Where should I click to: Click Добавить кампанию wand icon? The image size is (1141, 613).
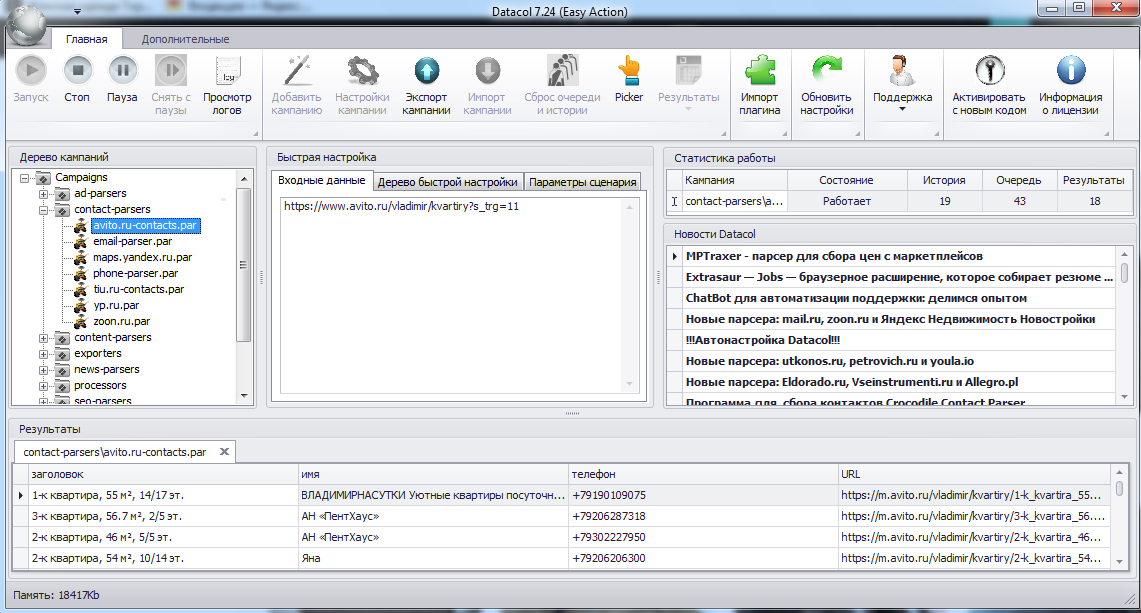(297, 71)
